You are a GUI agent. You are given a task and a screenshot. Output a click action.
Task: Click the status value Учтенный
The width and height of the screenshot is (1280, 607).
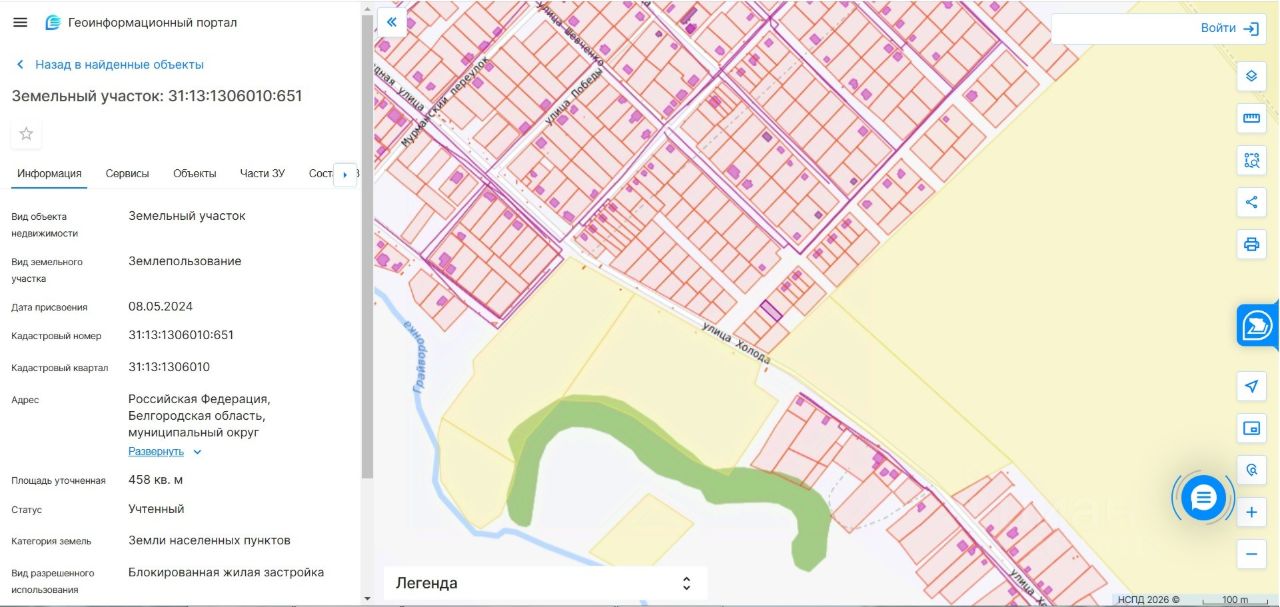coord(156,509)
